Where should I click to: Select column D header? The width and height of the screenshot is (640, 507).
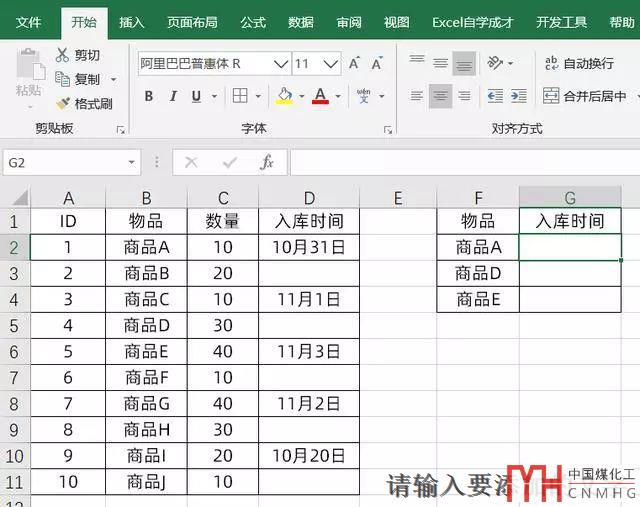click(309, 198)
